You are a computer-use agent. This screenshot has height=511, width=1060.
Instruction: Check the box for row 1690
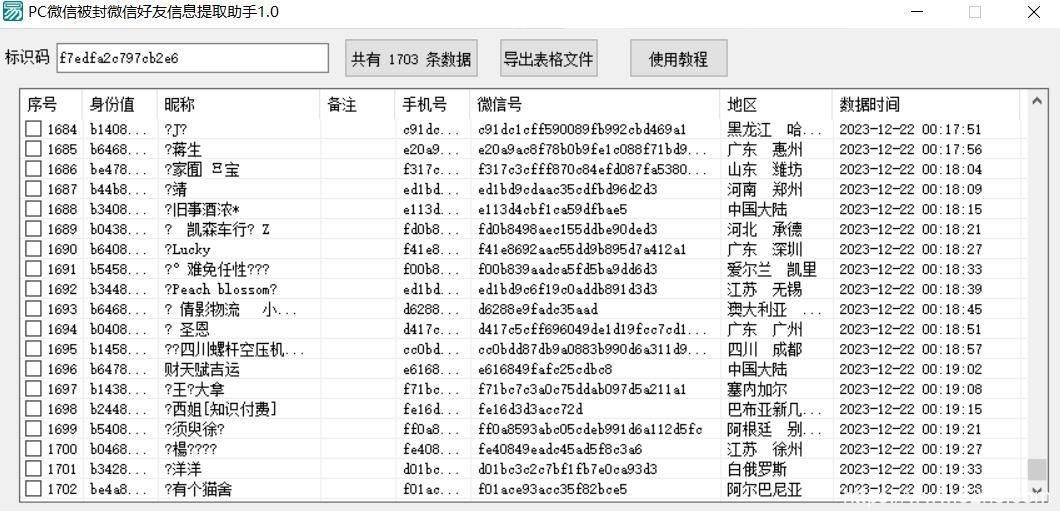(34, 249)
